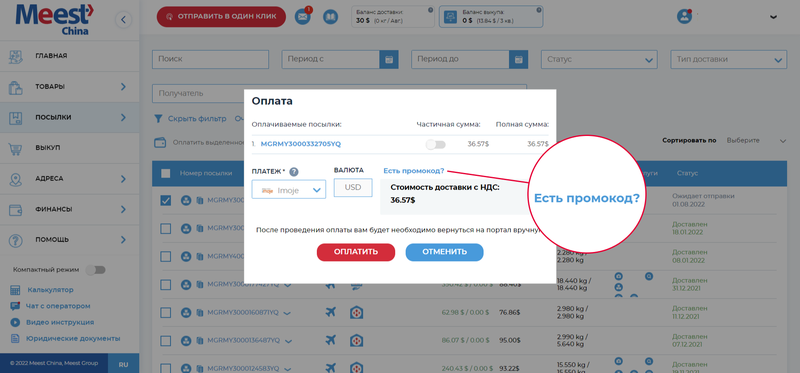
Task: Click airplane icon in MGRMY300016087IYQ row
Action: coord(331,312)
